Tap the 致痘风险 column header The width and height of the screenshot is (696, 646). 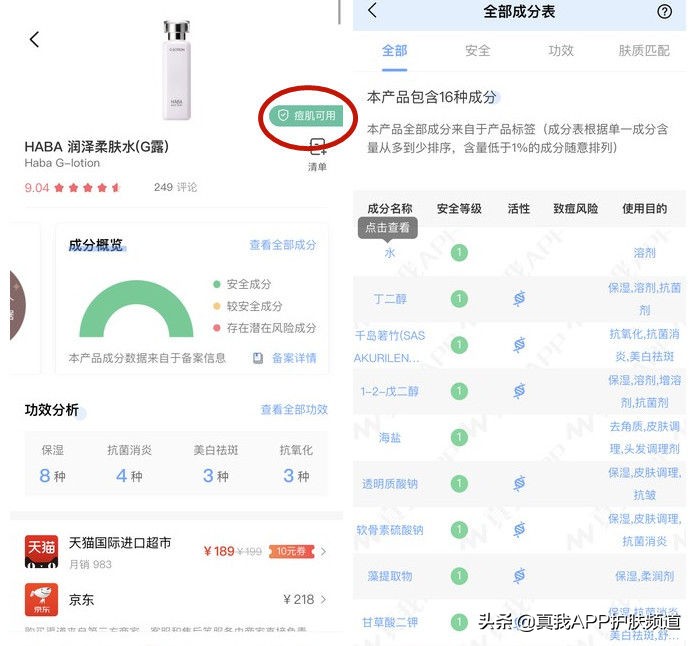(x=576, y=208)
